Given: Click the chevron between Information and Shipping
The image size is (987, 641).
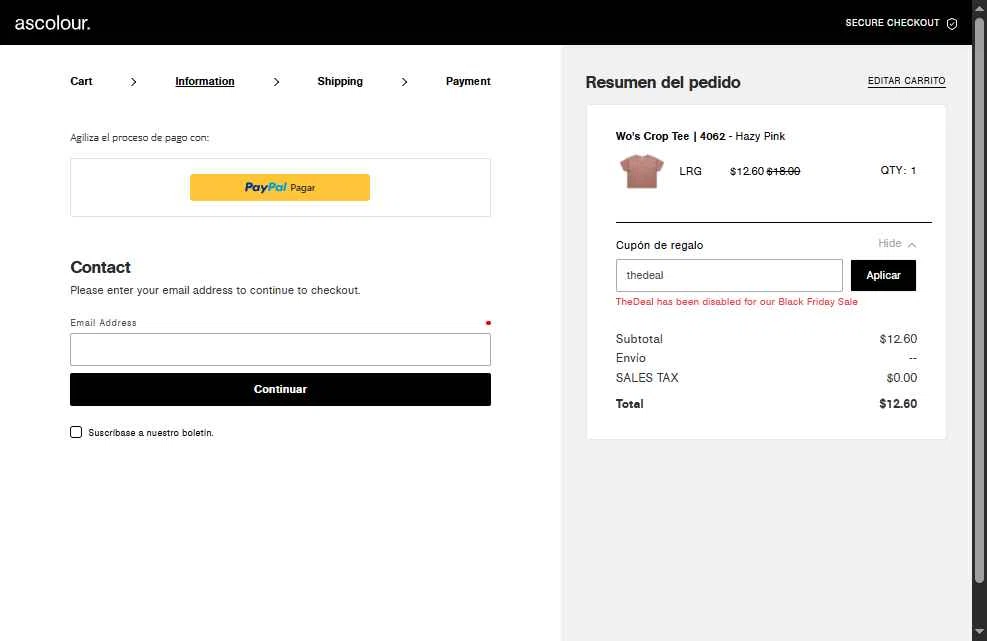Looking at the screenshot, I should pyautogui.click(x=276, y=82).
